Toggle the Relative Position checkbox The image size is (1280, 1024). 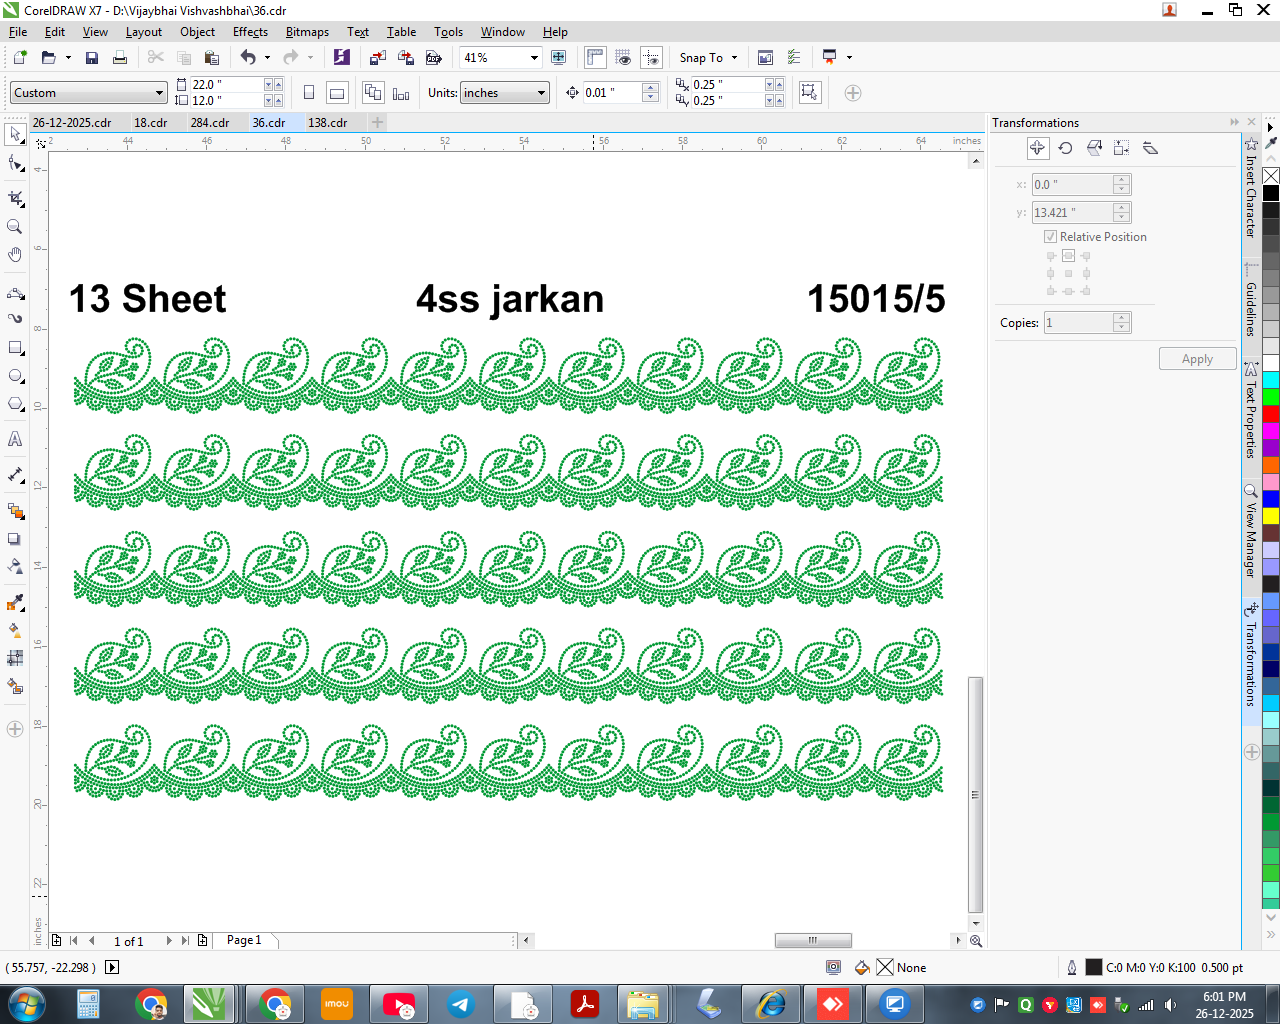(1050, 237)
